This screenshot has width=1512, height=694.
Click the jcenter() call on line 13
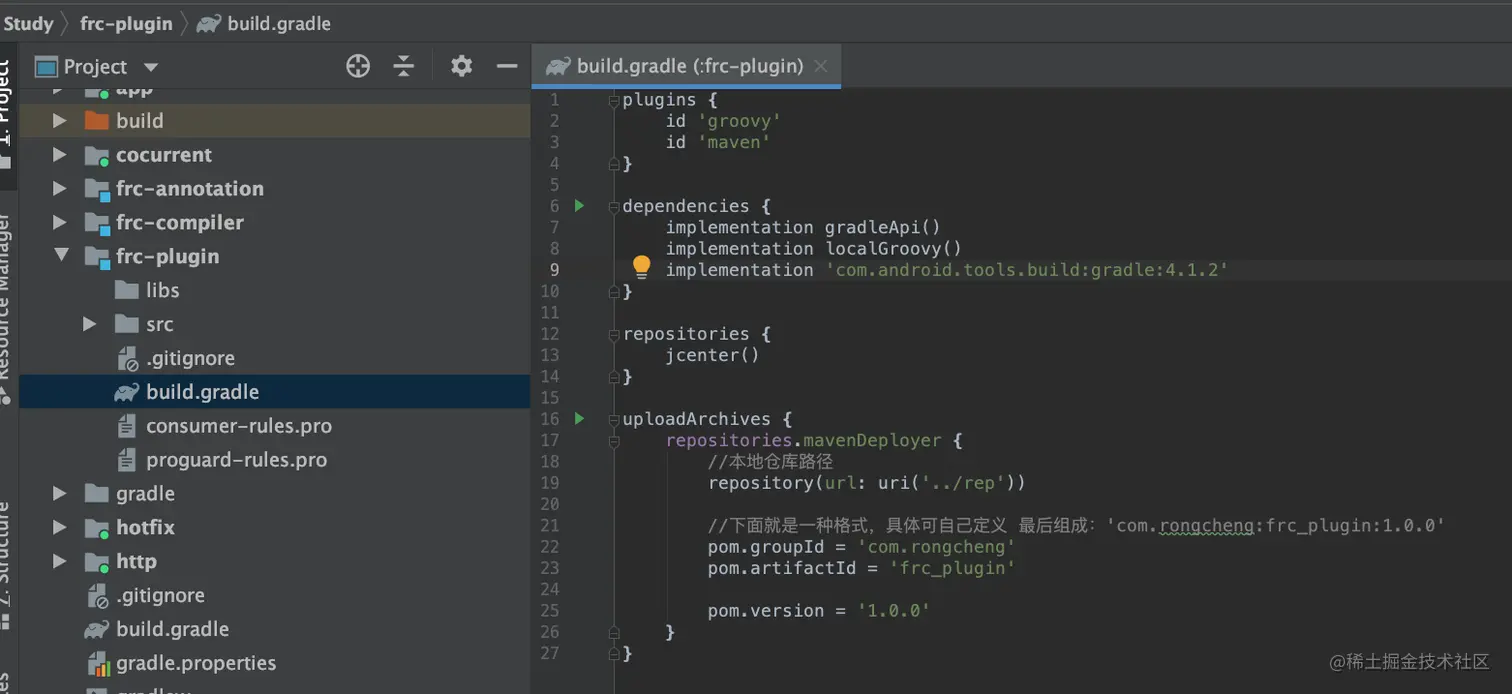713,355
